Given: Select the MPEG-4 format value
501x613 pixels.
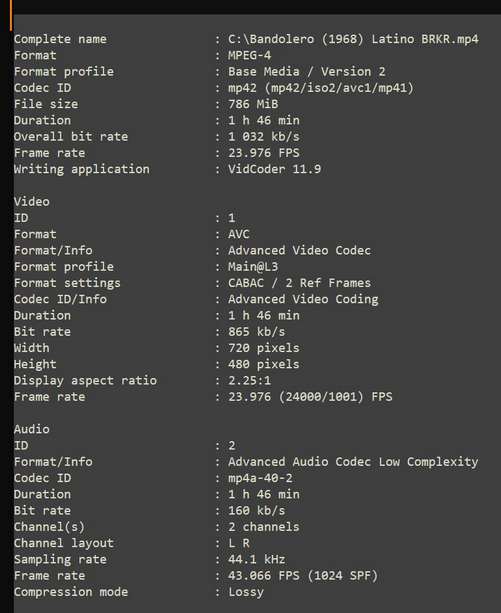Looking at the screenshot, I should point(249,56).
